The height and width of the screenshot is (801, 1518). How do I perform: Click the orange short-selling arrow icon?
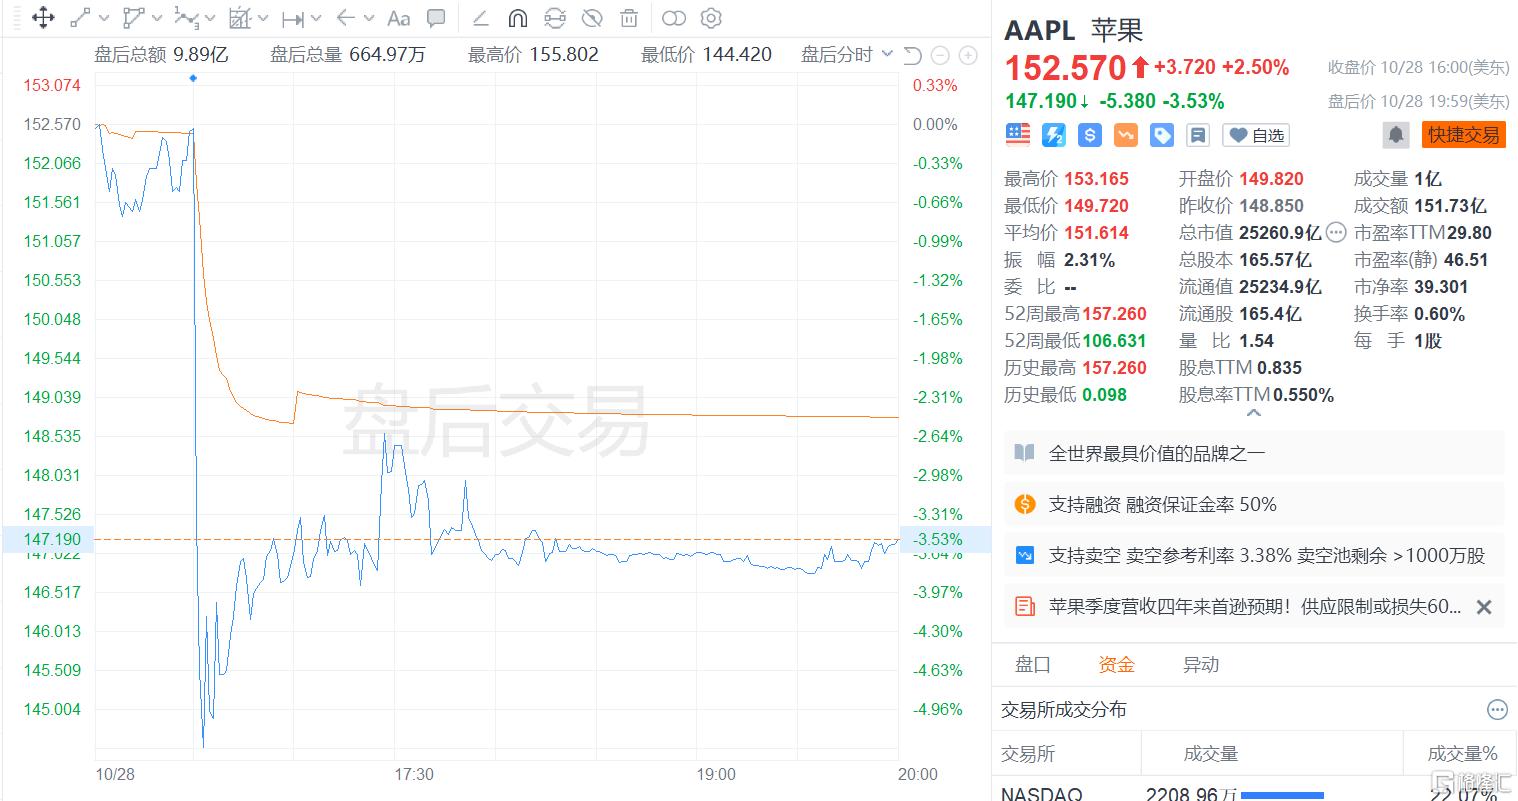pyautogui.click(x=1126, y=135)
